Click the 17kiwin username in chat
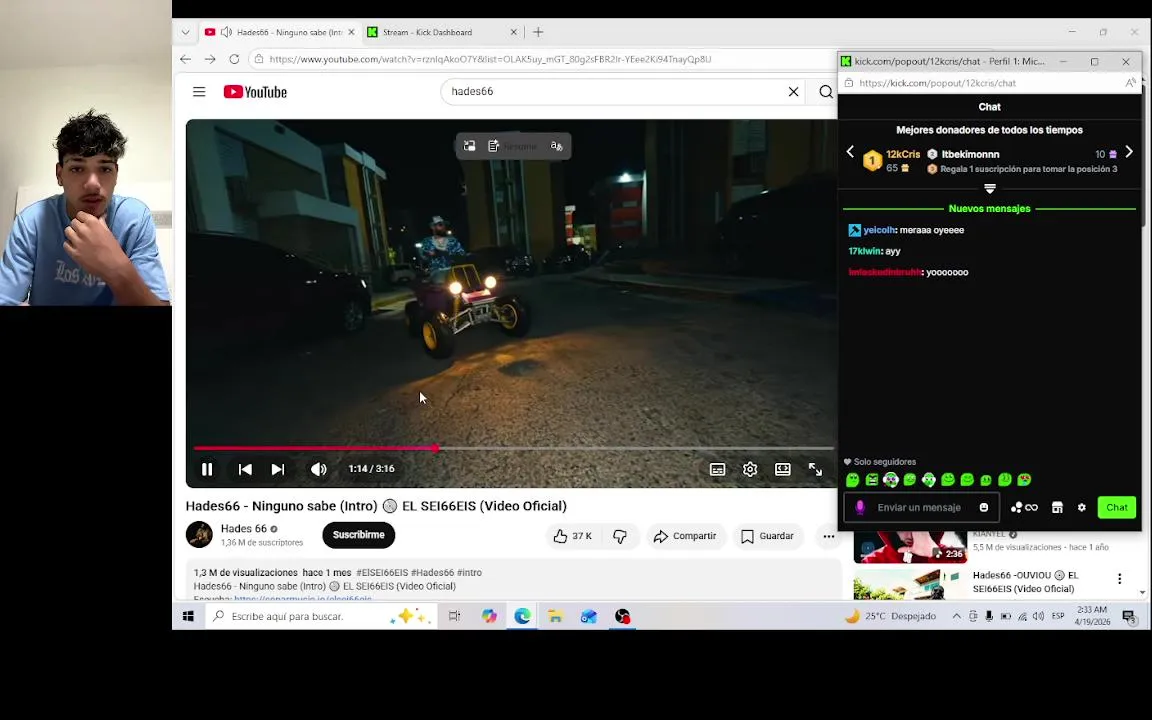 pyautogui.click(x=865, y=251)
